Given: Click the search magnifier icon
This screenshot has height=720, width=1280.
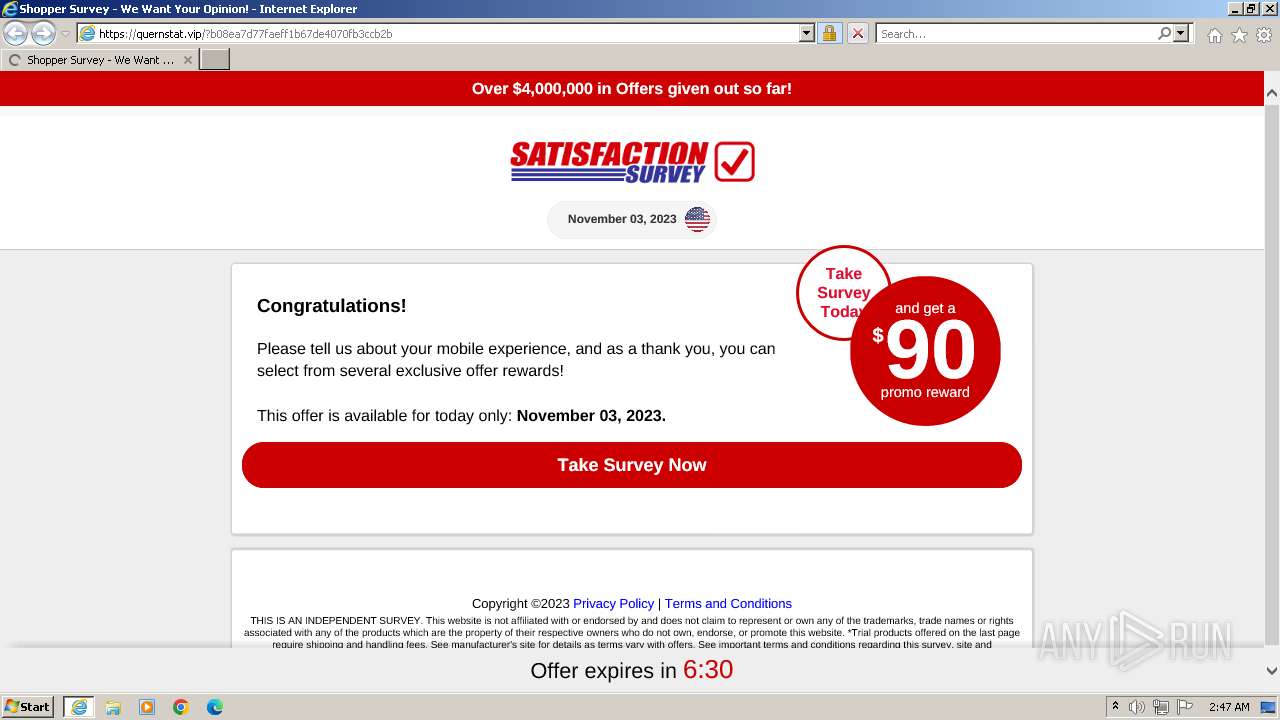Looking at the screenshot, I should pyautogui.click(x=1164, y=33).
